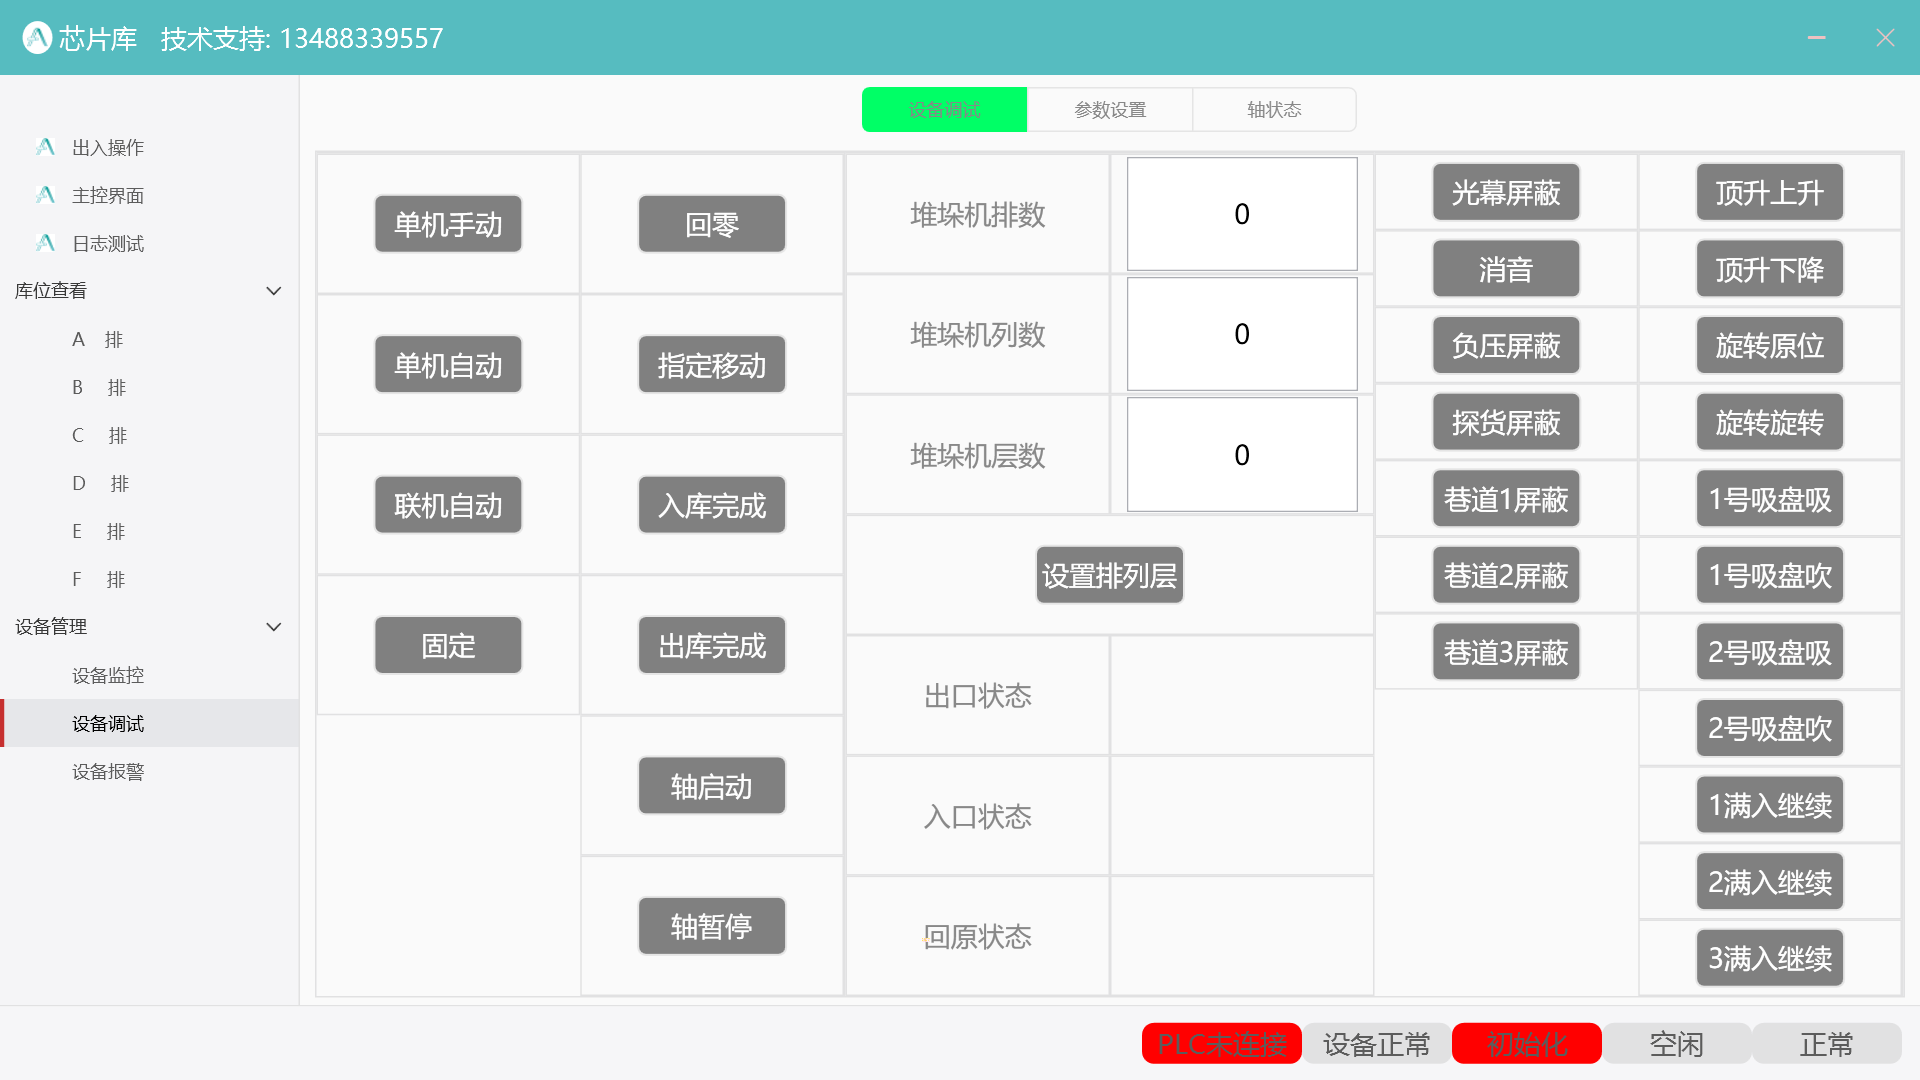Toggle the 光幕屏蔽 shield
Viewport: 1920px width, 1080px height.
tap(1505, 192)
